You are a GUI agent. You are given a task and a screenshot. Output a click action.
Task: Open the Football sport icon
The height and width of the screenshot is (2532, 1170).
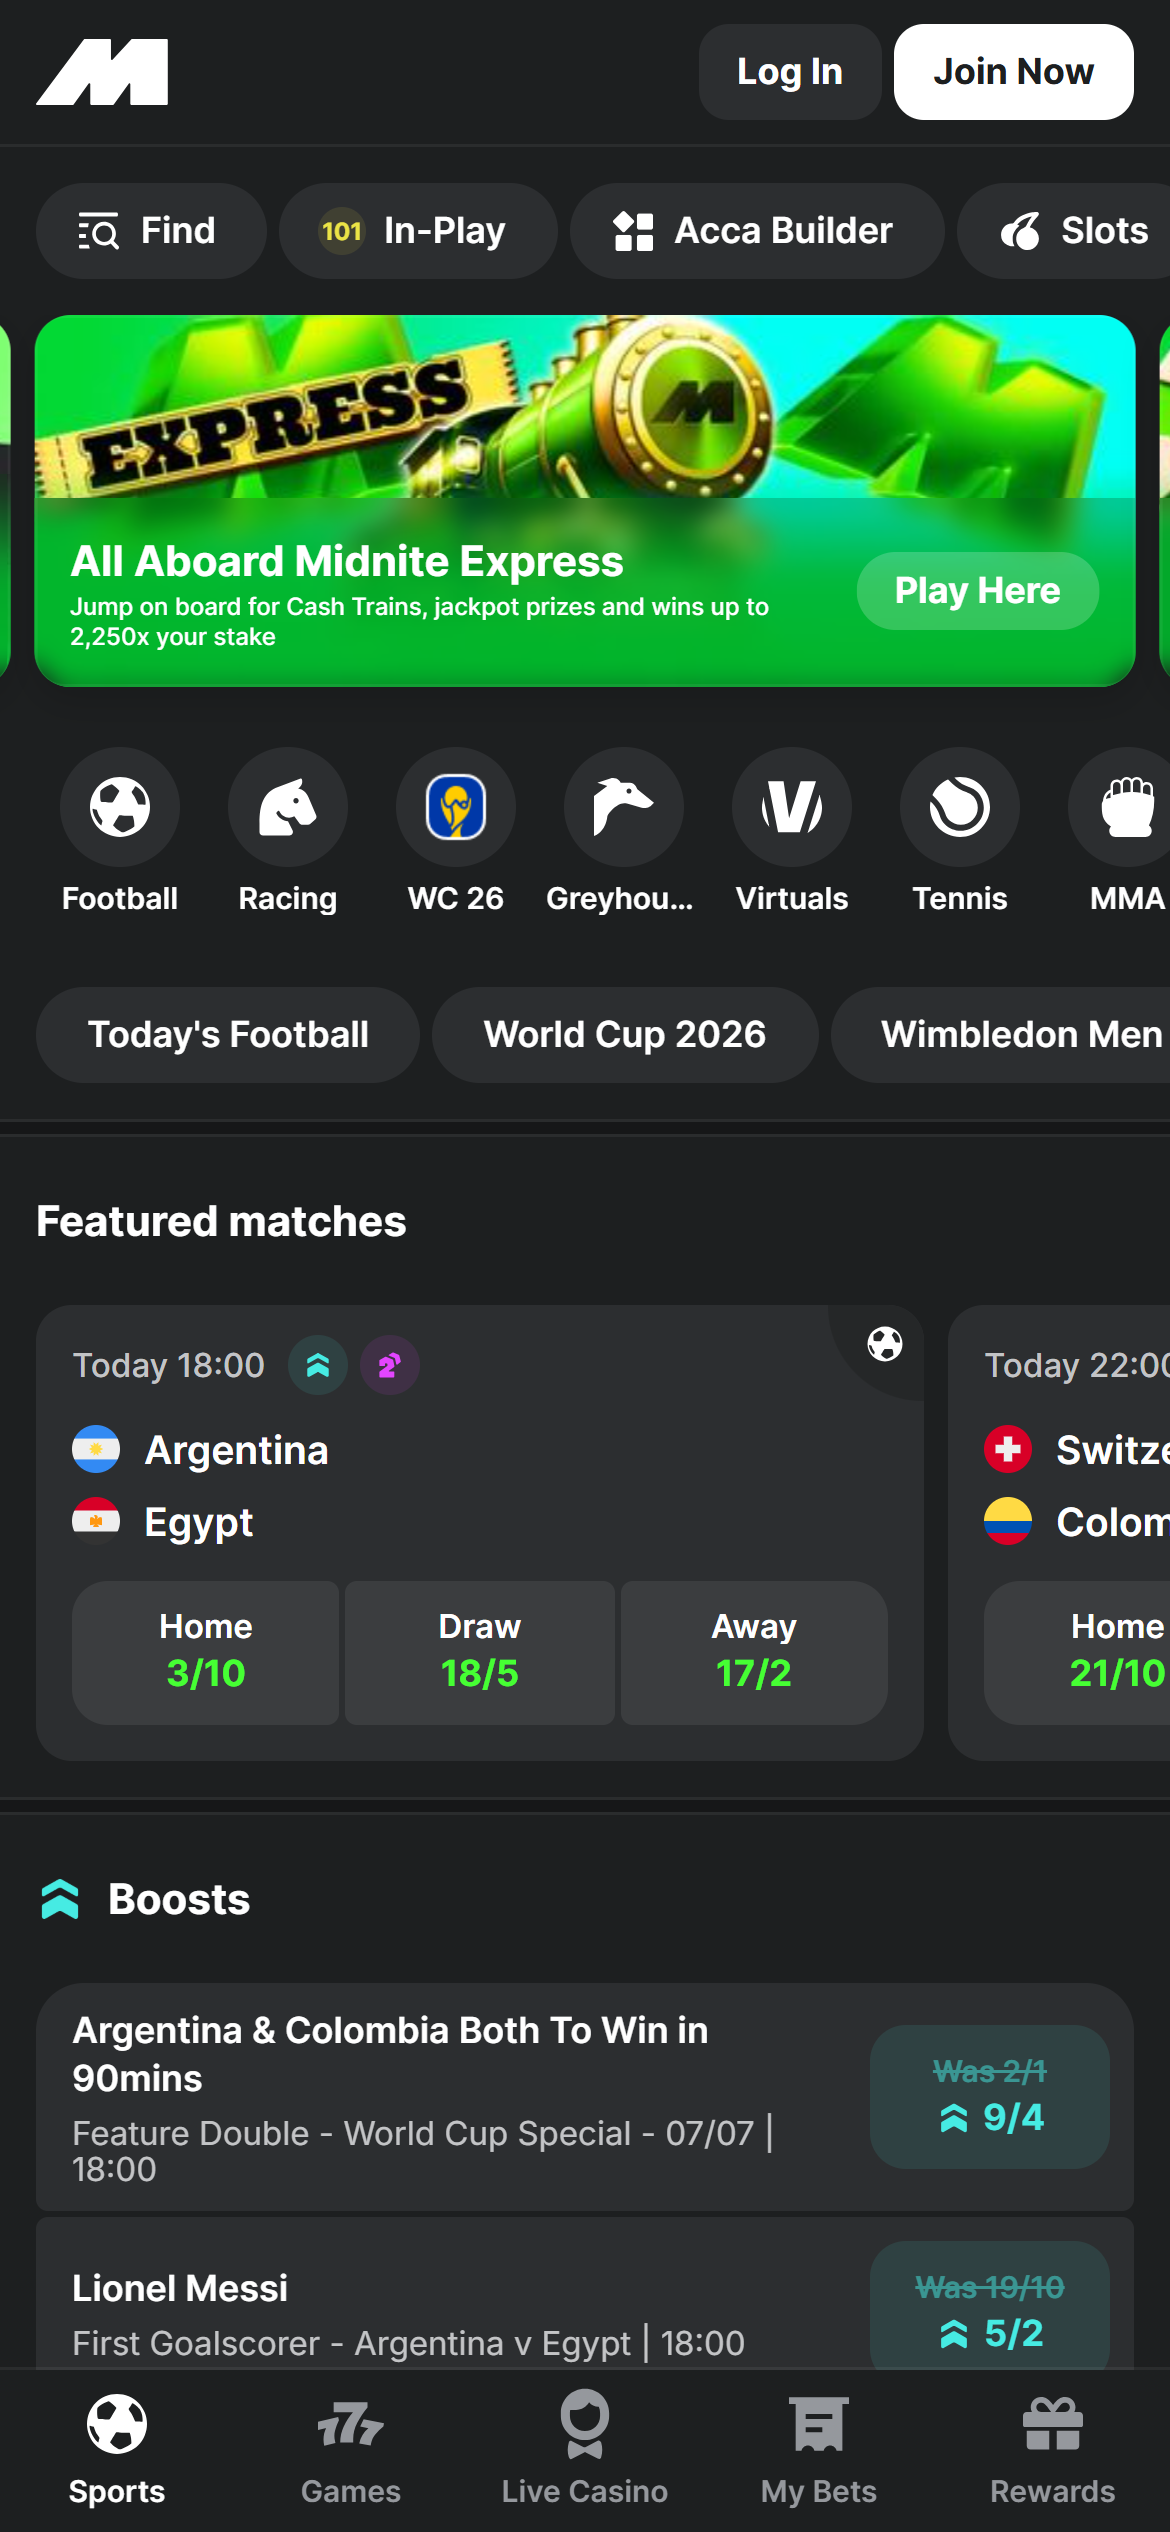pyautogui.click(x=120, y=806)
